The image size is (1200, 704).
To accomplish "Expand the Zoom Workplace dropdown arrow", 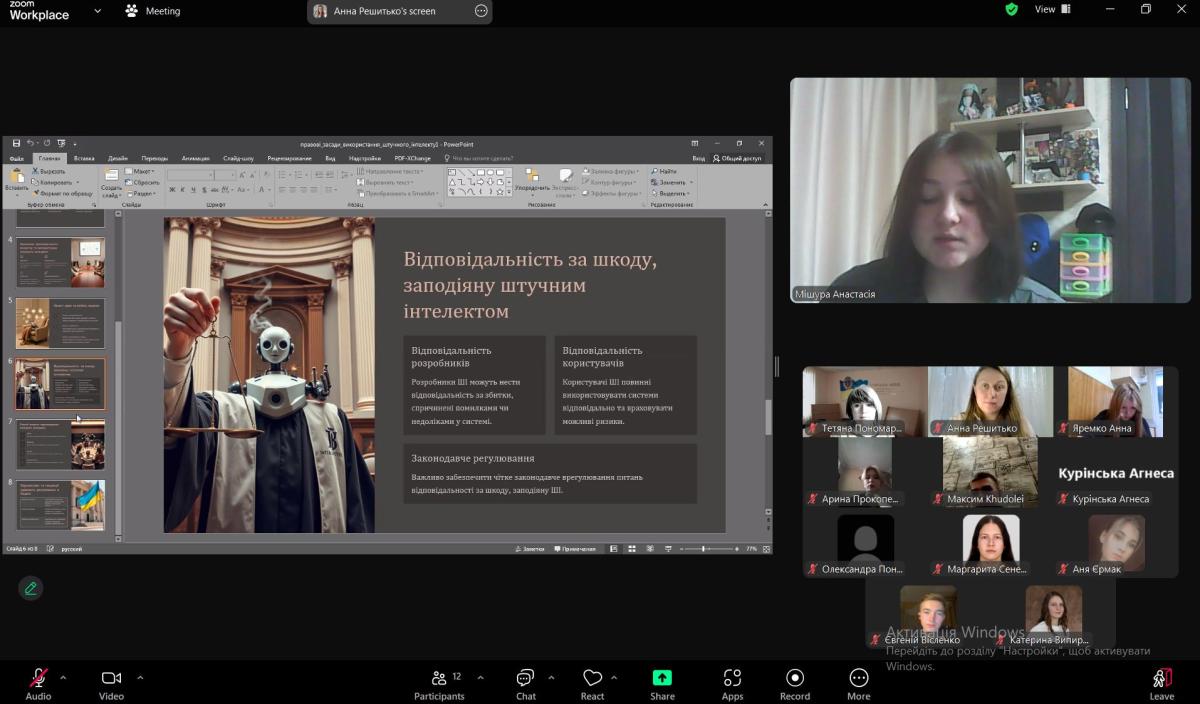I will tap(97, 11).
